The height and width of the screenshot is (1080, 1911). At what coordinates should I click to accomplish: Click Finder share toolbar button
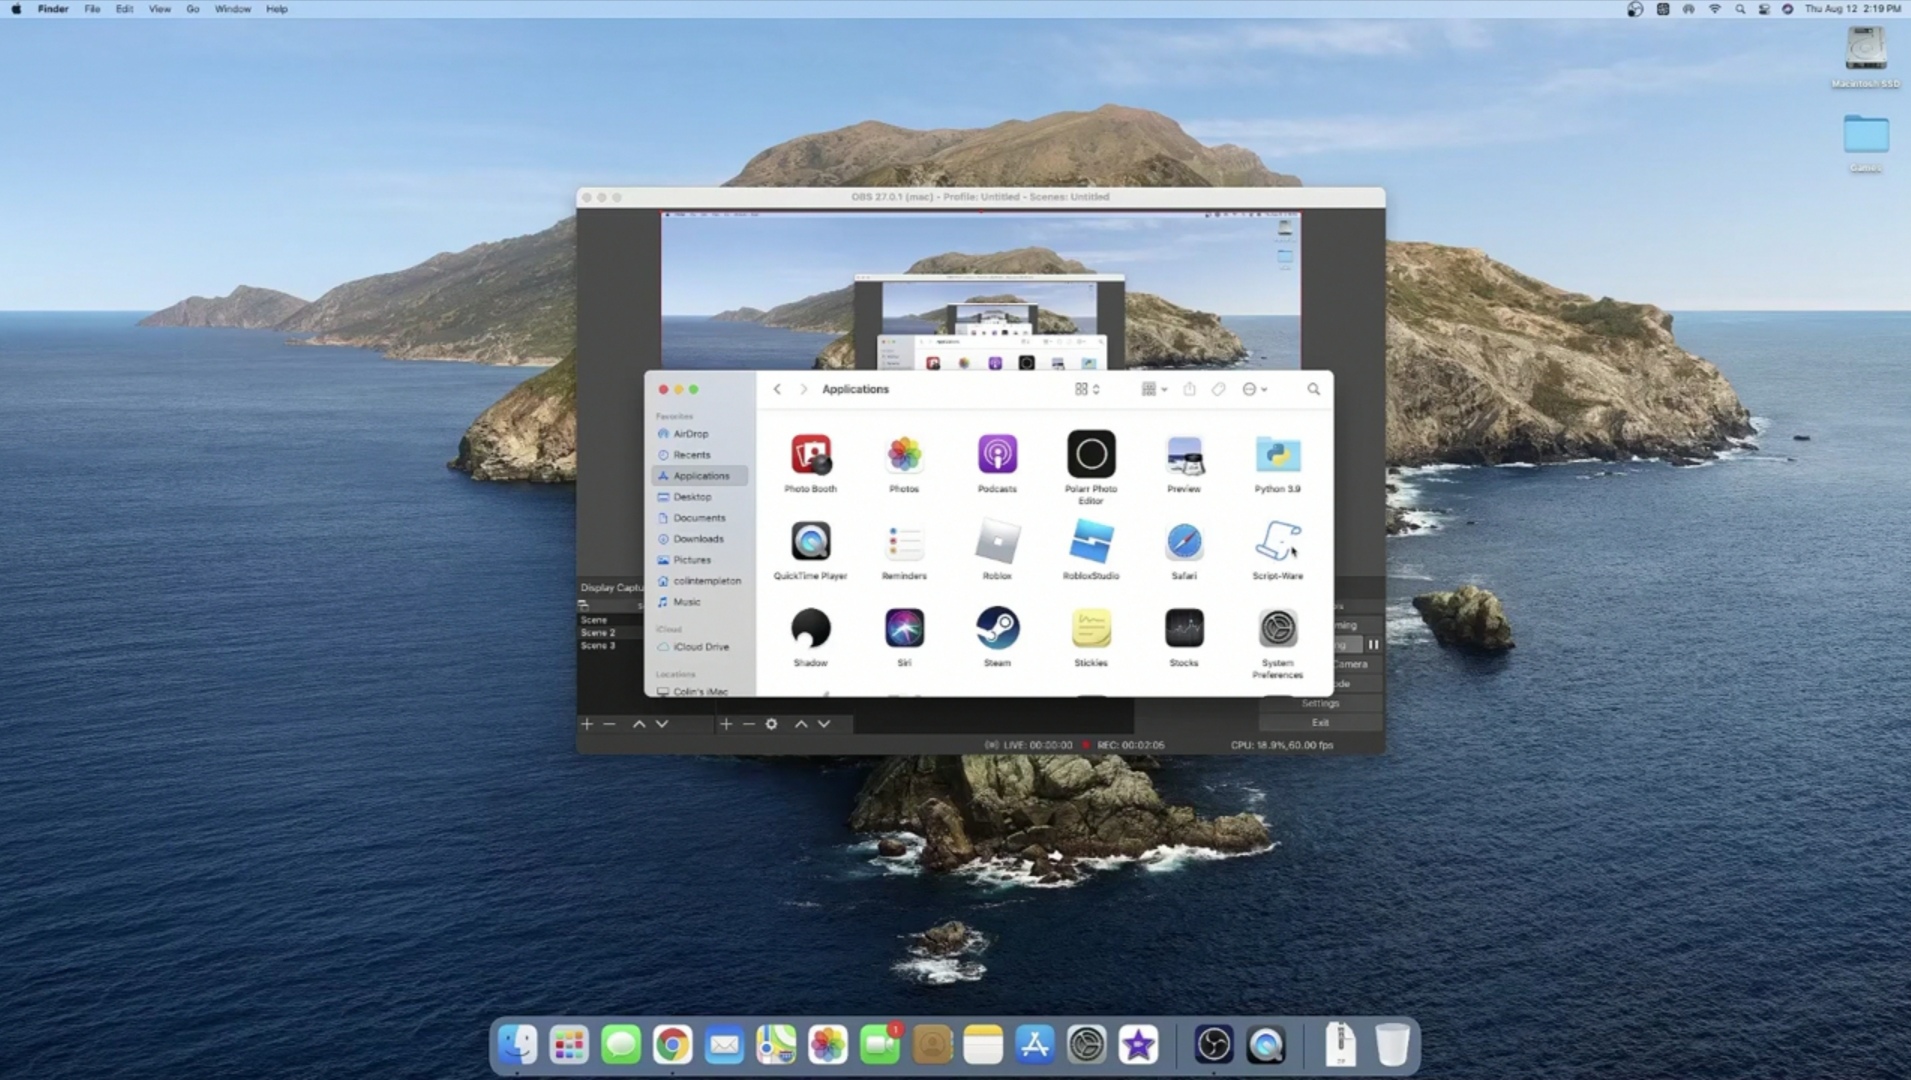coord(1189,389)
